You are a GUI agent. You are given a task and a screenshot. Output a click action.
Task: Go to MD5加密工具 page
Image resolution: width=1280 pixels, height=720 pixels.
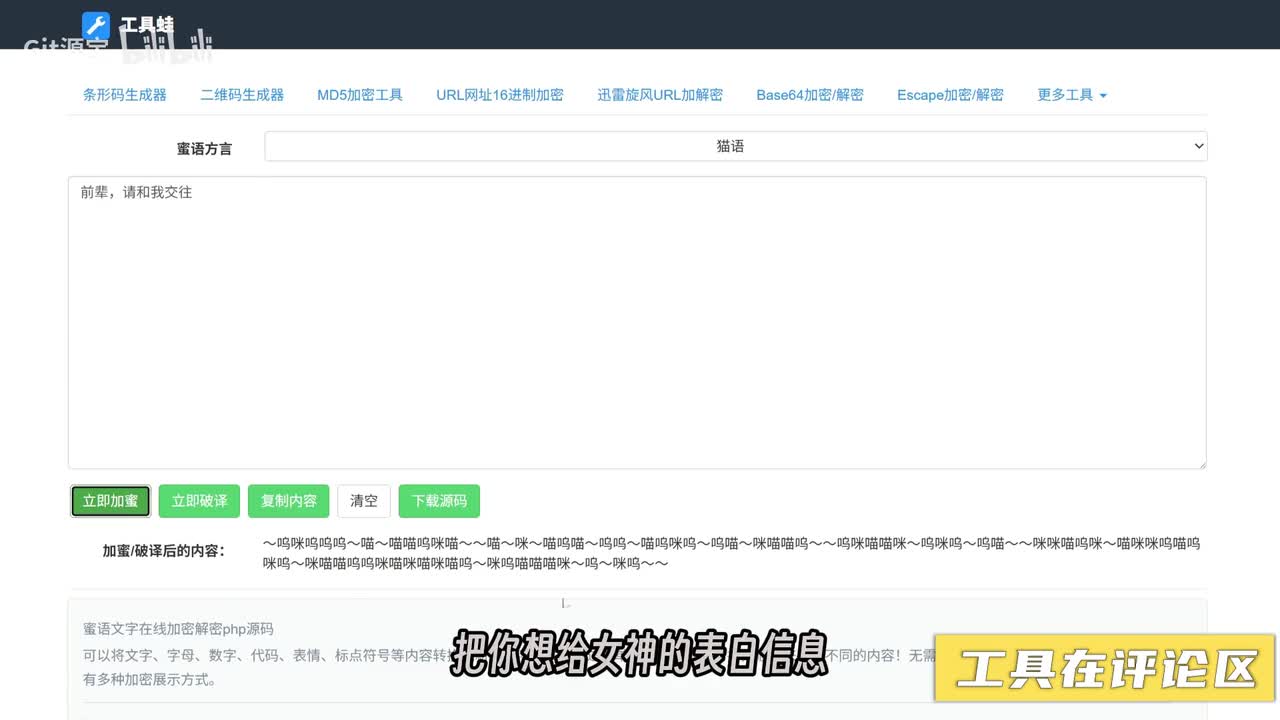(360, 95)
